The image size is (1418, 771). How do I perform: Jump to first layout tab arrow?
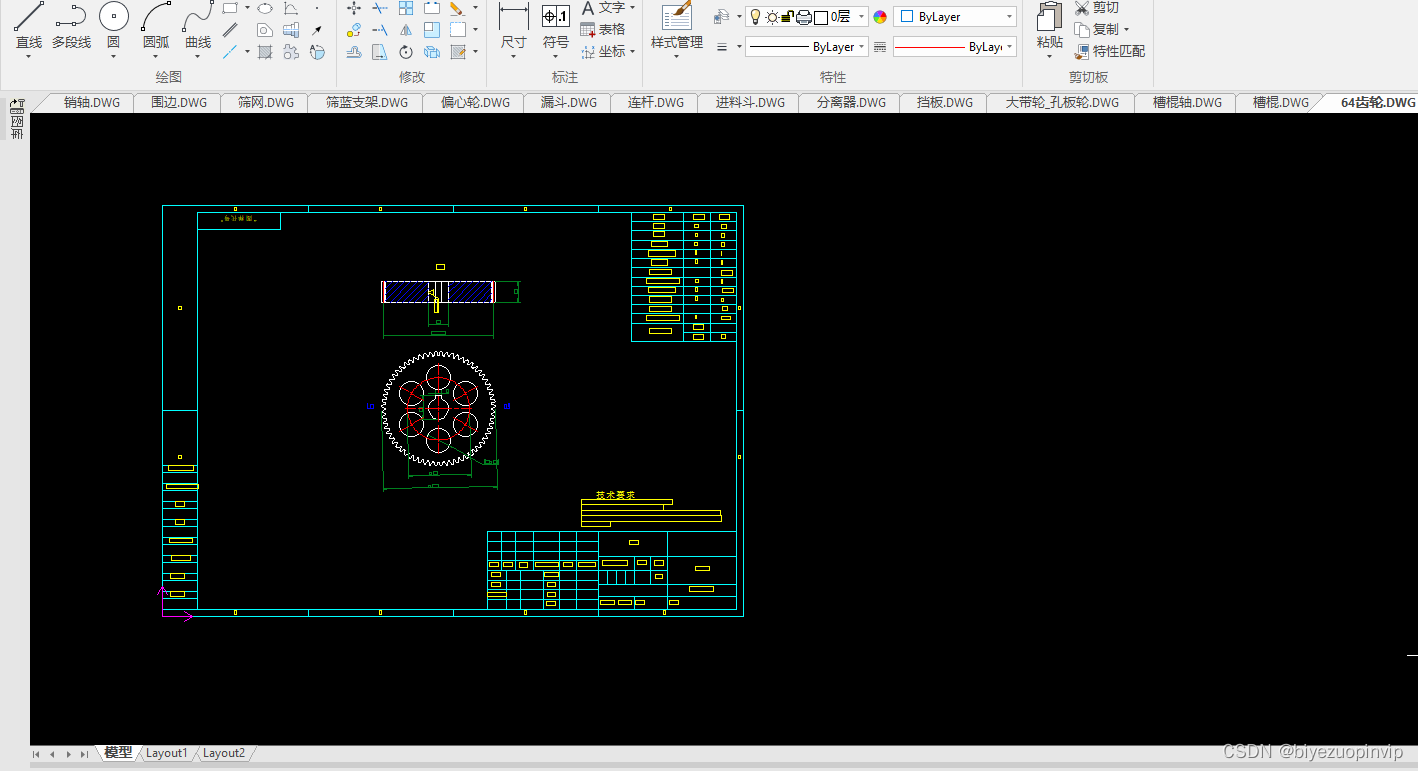tap(37, 754)
